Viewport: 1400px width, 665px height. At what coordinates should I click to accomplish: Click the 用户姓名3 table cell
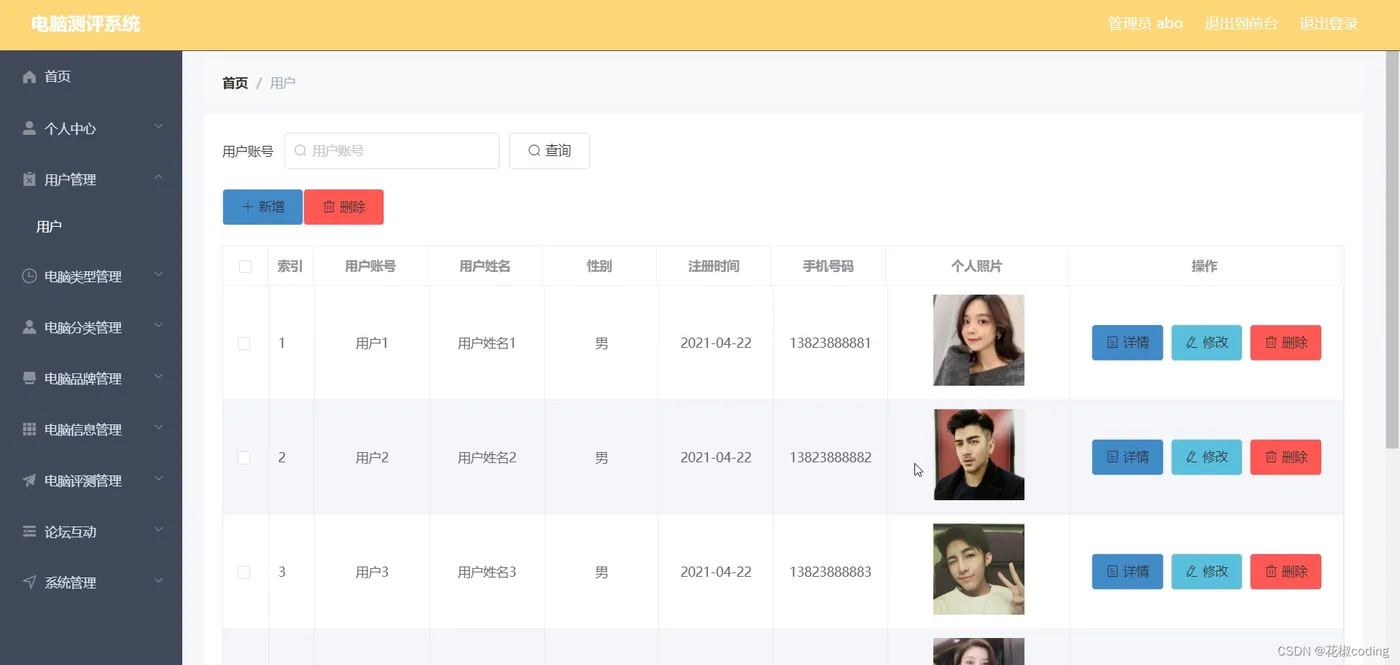click(x=487, y=572)
